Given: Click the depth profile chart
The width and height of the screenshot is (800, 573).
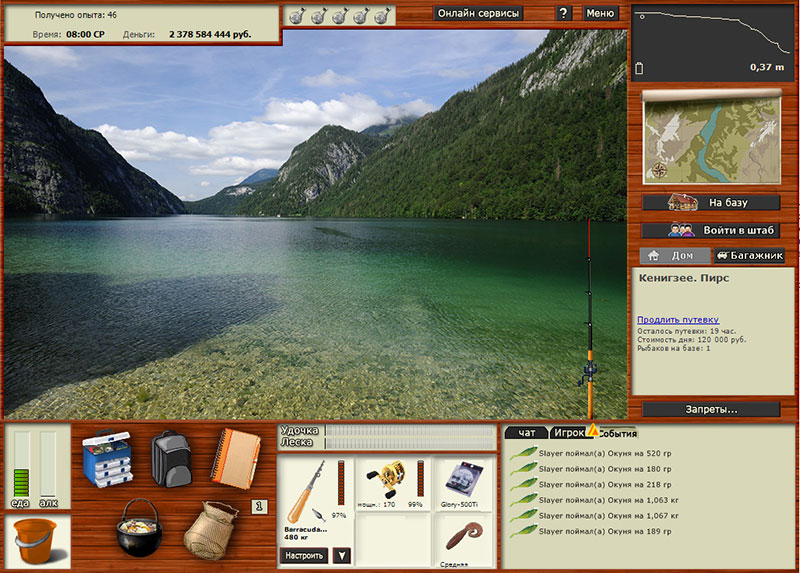Looking at the screenshot, I should pos(713,43).
